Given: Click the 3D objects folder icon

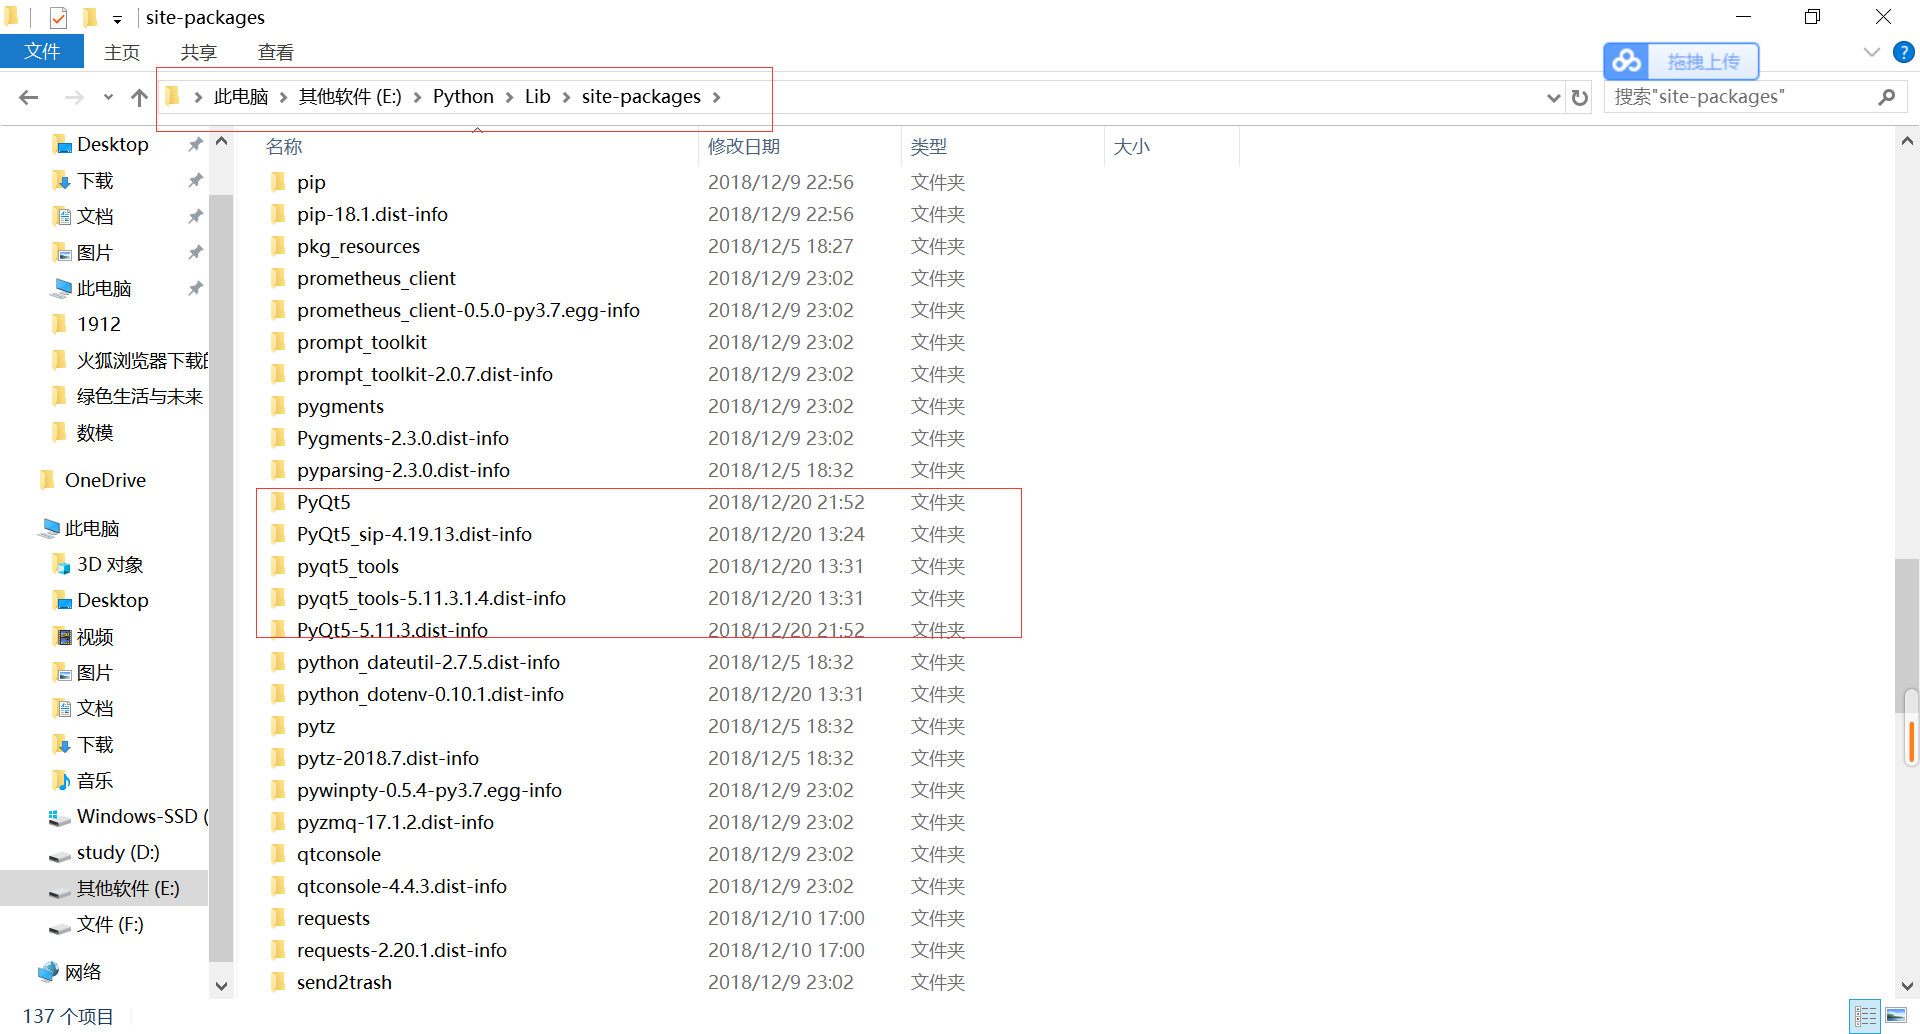Looking at the screenshot, I should 61,565.
